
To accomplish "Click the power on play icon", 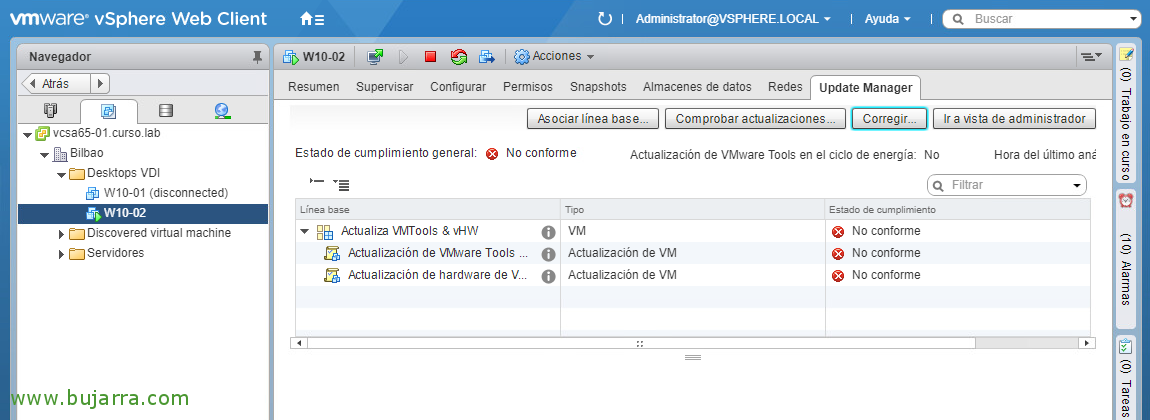I will (403, 56).
